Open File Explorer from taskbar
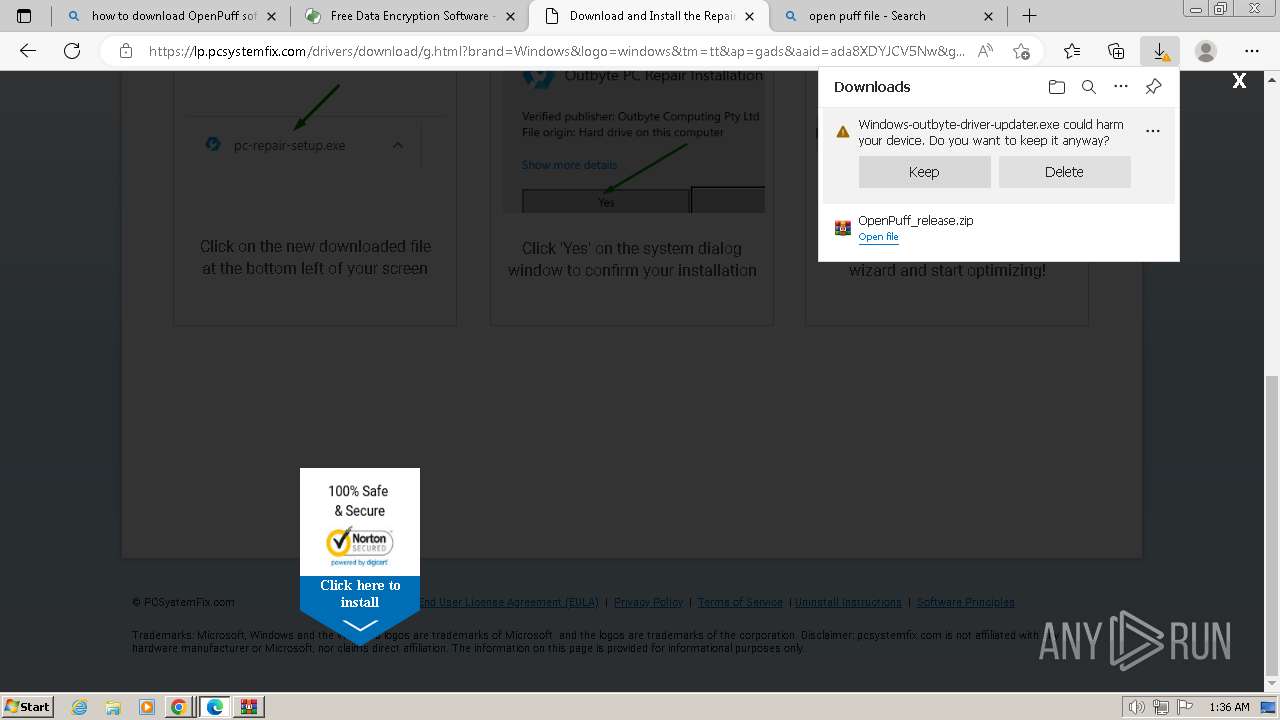The height and width of the screenshot is (720, 1280). pyautogui.click(x=113, y=707)
